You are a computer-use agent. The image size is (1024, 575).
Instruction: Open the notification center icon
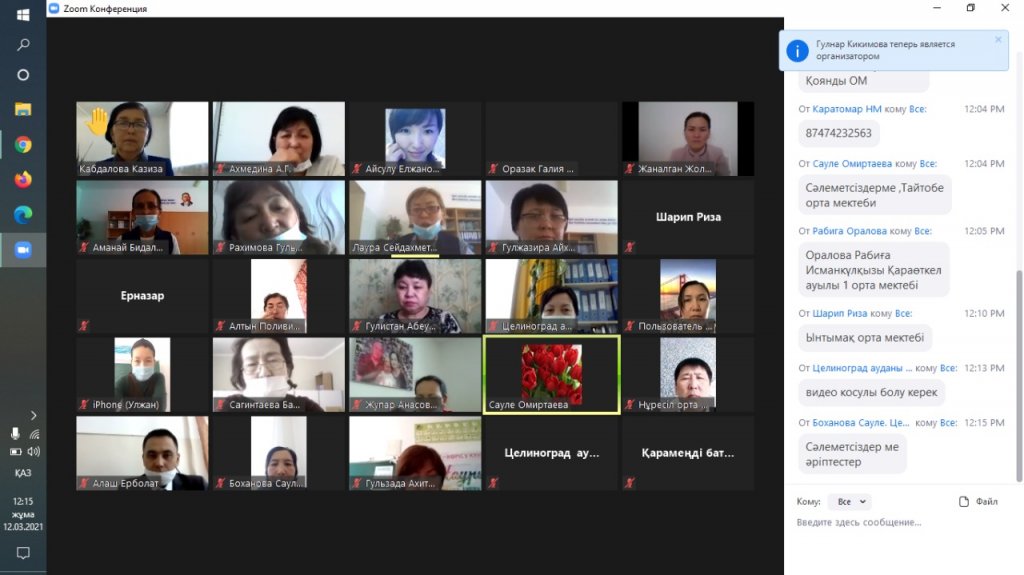click(x=22, y=553)
